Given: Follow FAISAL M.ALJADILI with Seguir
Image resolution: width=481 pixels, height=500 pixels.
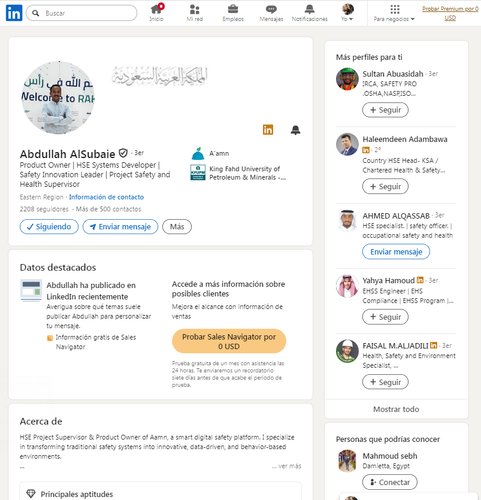Looking at the screenshot, I should tap(385, 382).
